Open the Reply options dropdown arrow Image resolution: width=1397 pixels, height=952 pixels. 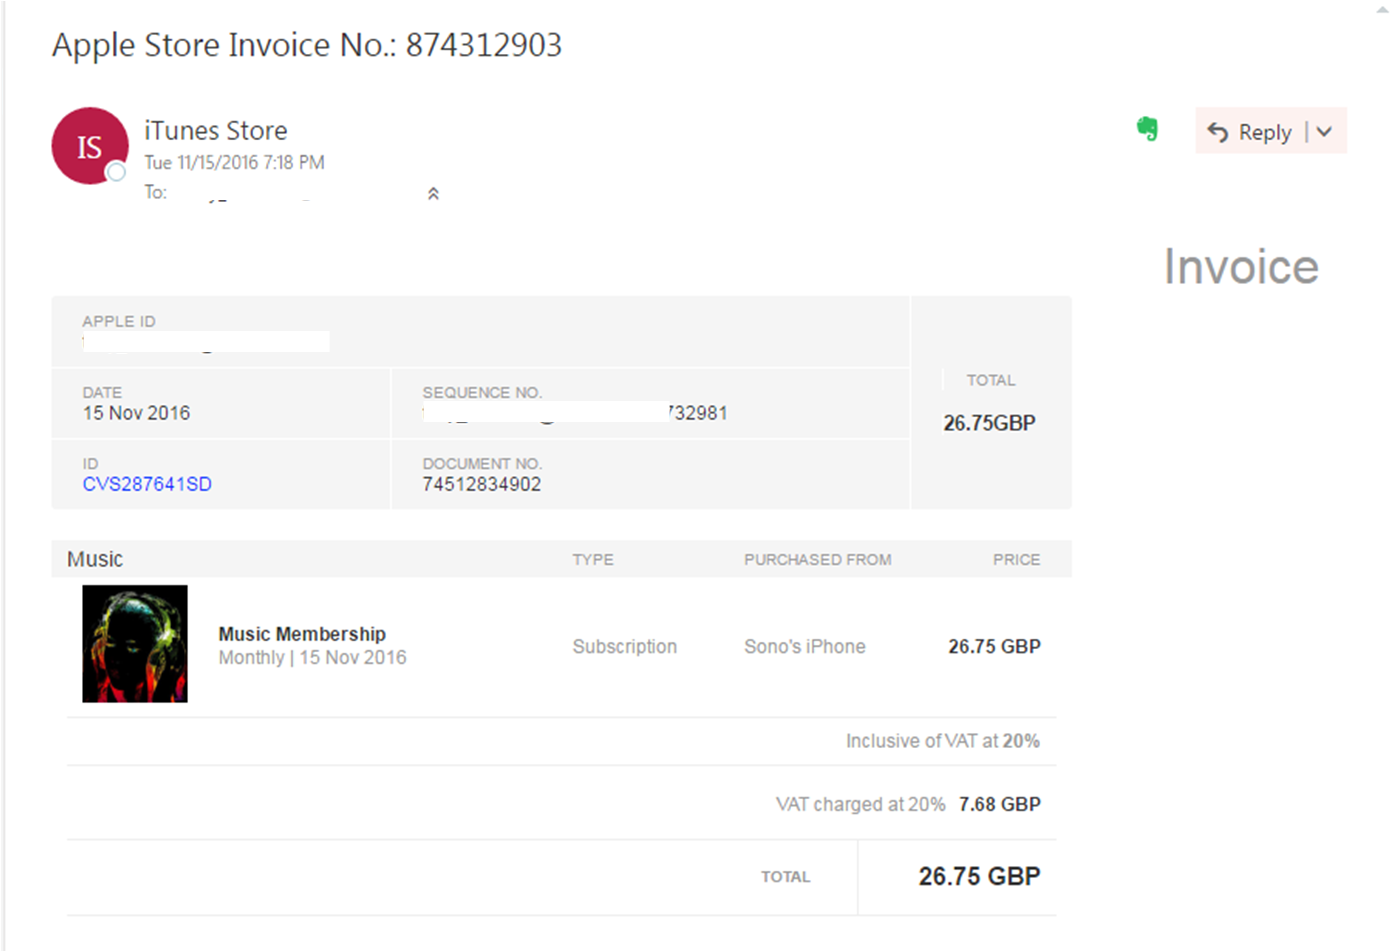tap(1324, 132)
